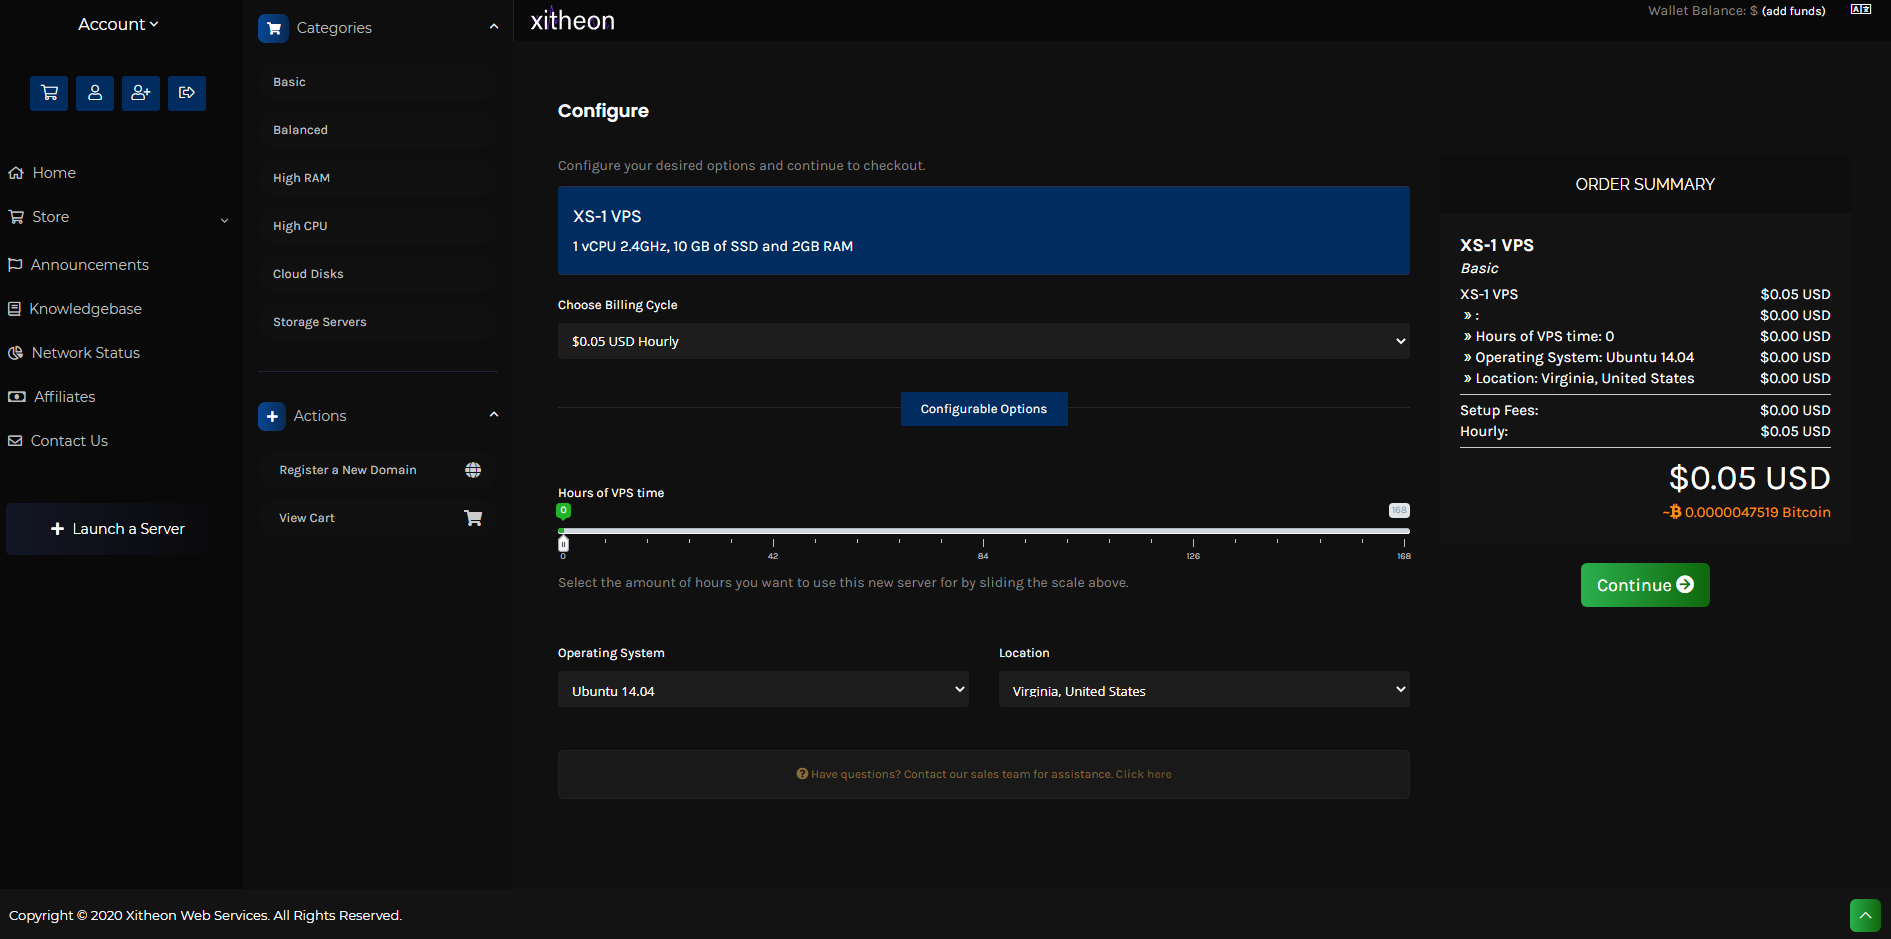Image resolution: width=1891 pixels, height=939 pixels.
Task: Click the XS-1 VPS product description box
Action: click(x=984, y=230)
